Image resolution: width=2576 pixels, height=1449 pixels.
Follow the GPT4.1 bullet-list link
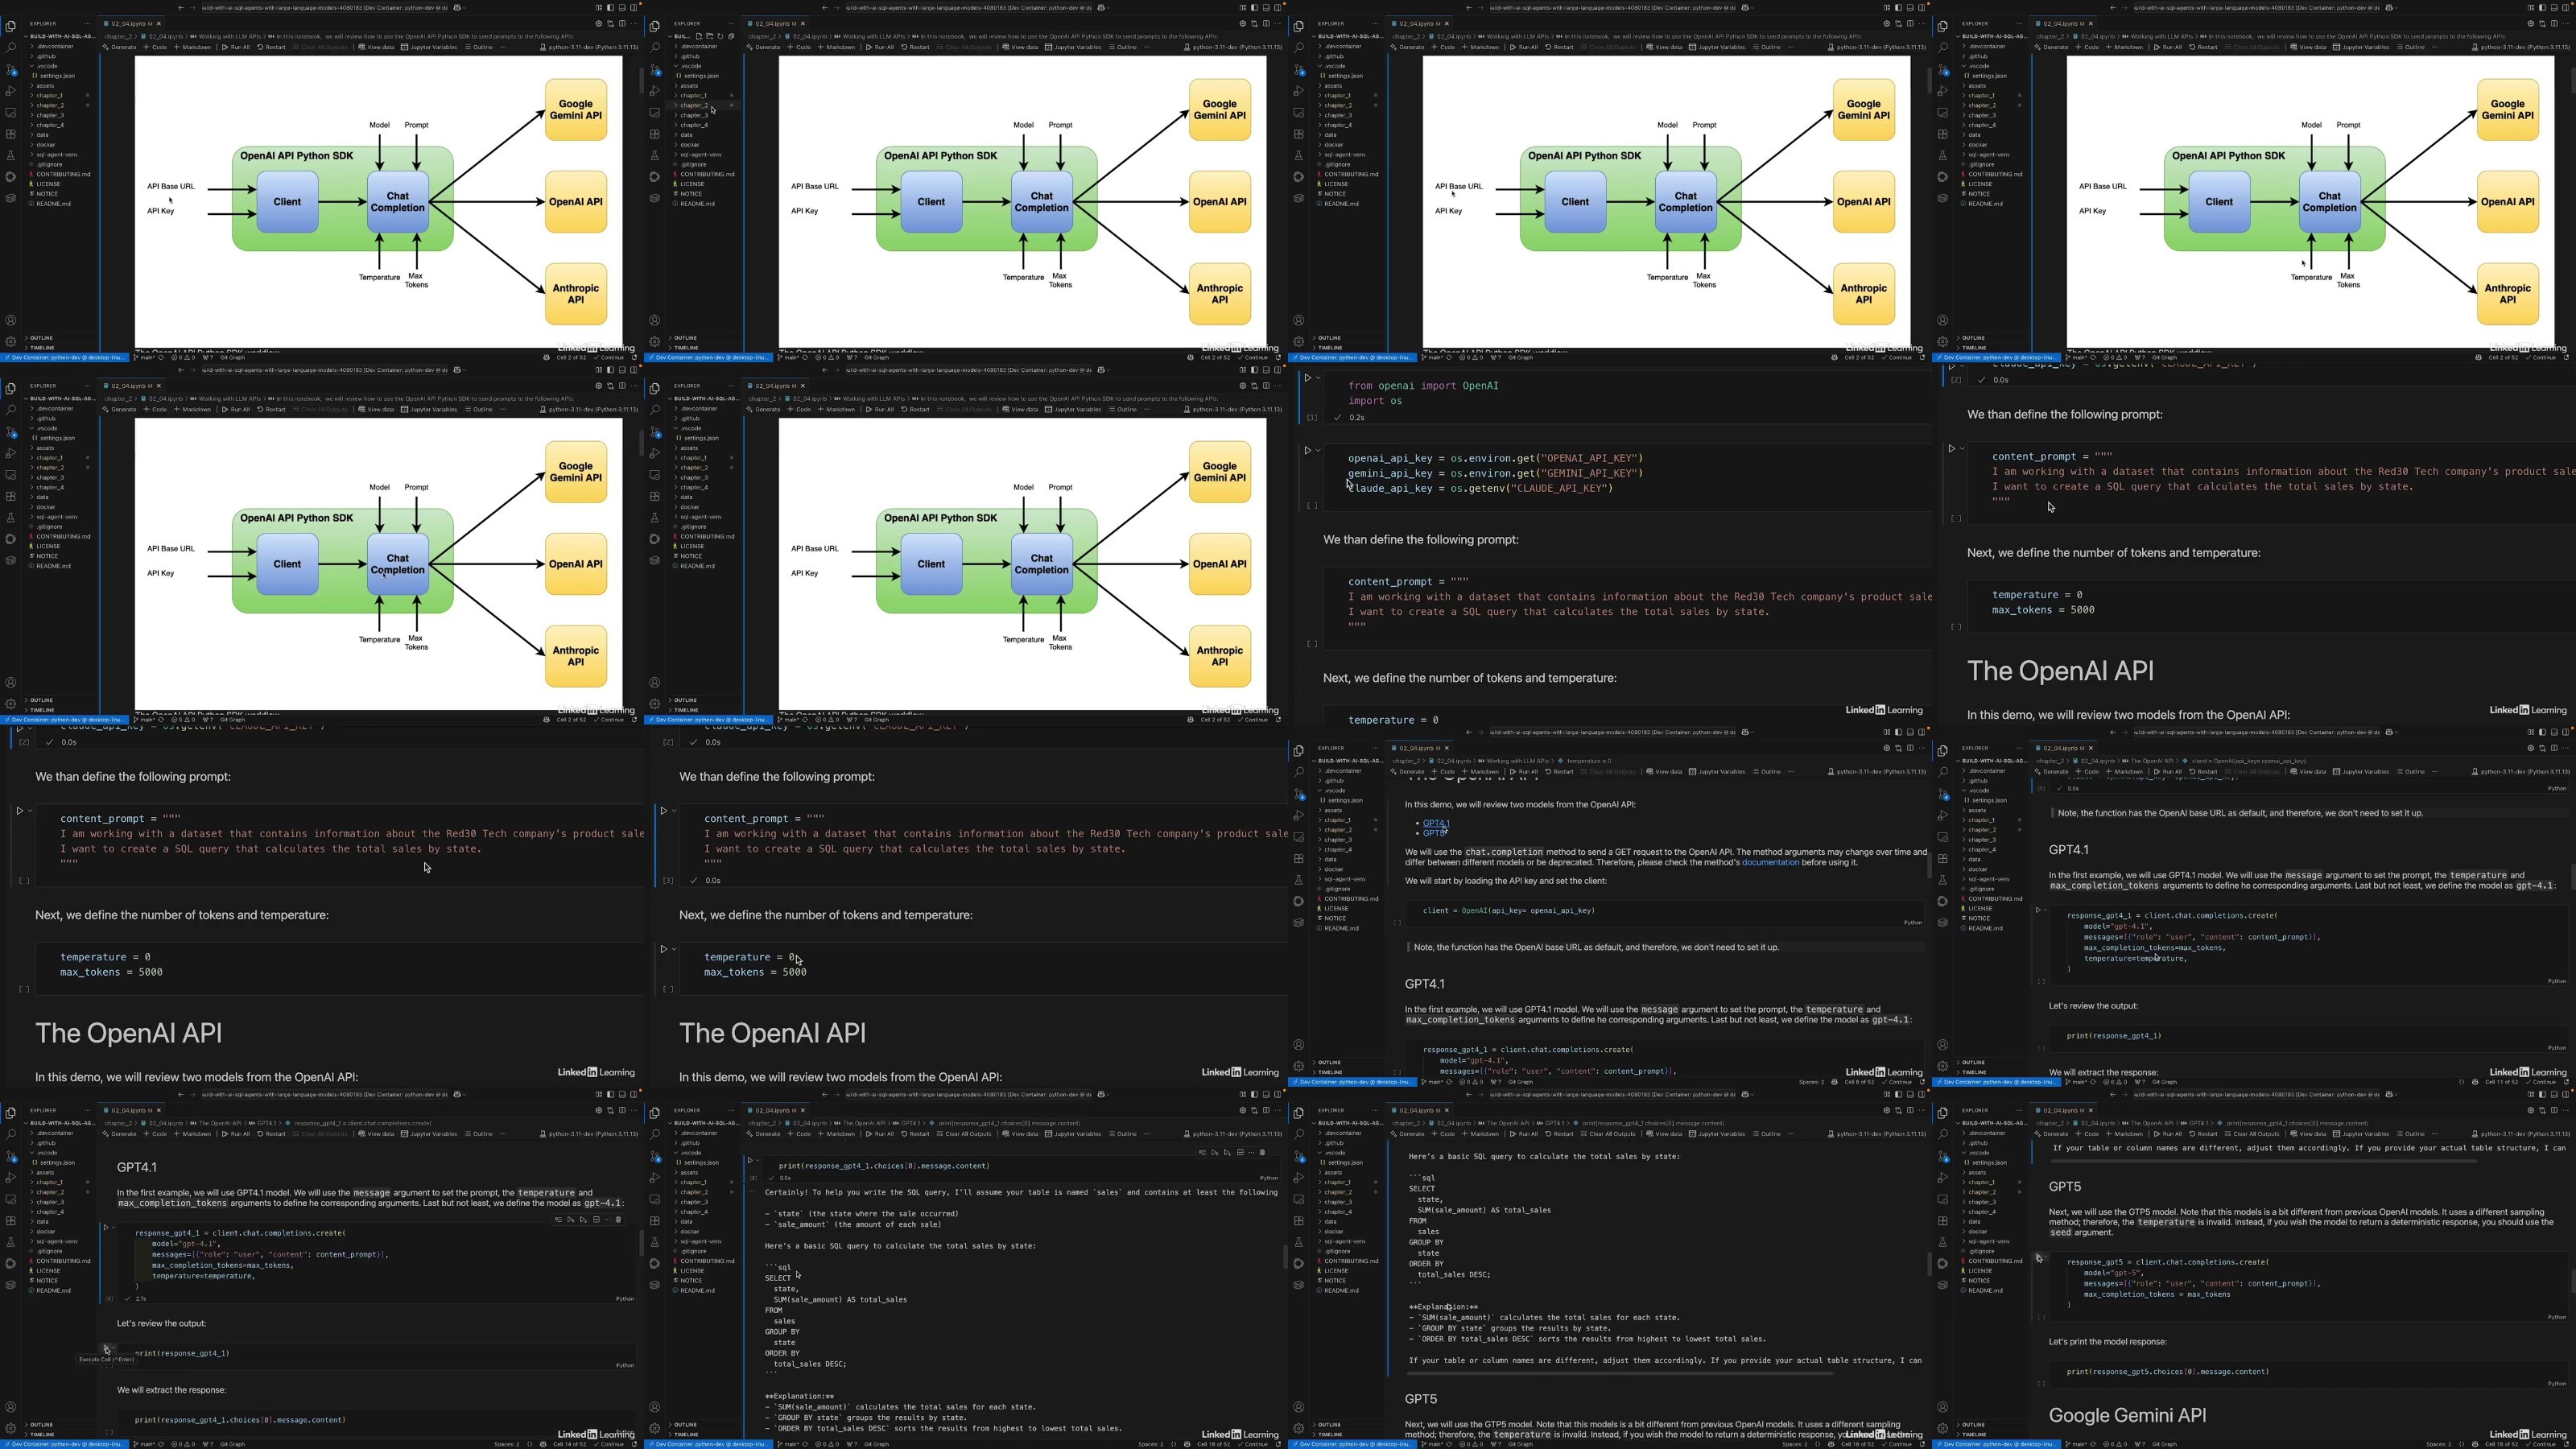click(x=1436, y=823)
